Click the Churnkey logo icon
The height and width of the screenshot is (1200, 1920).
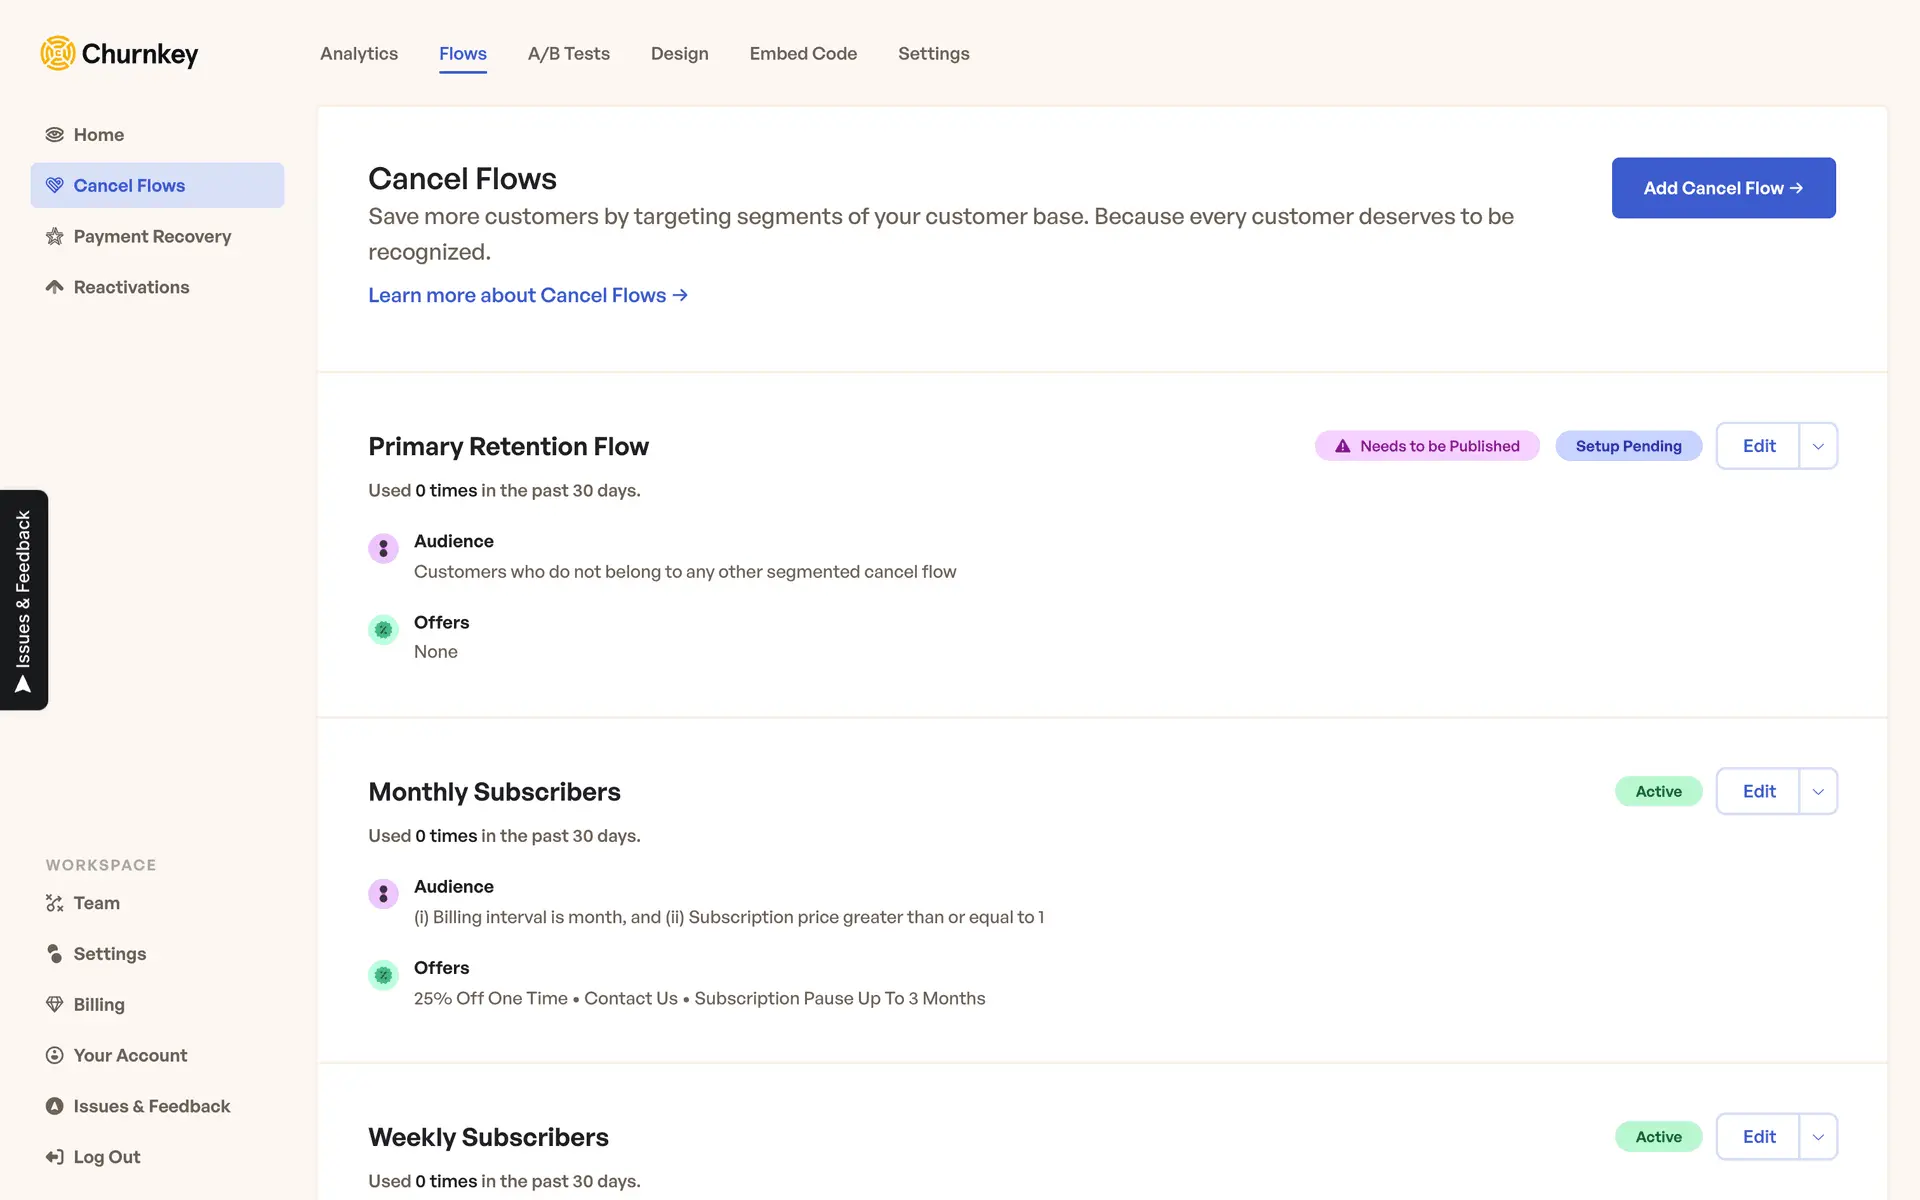click(58, 53)
